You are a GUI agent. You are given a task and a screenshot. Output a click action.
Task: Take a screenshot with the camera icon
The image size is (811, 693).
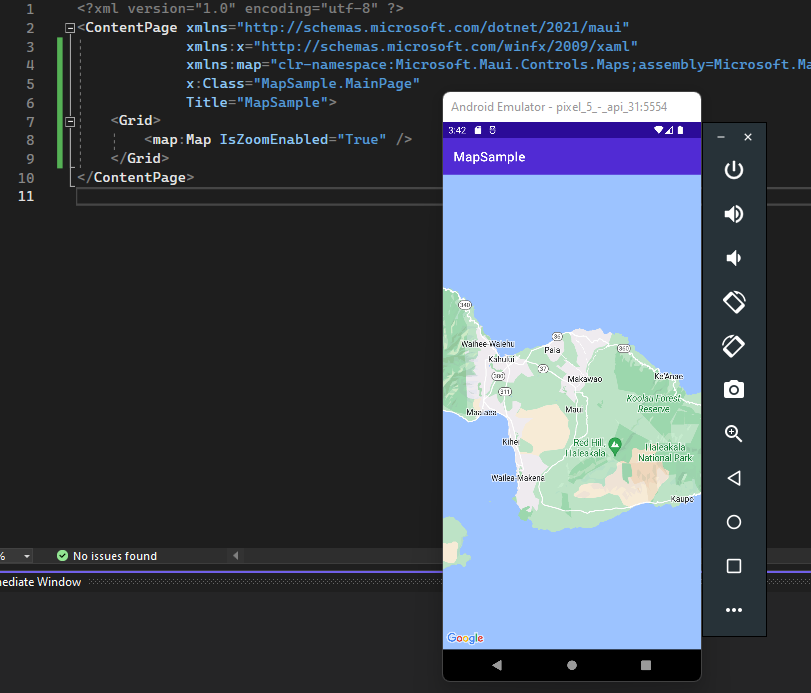point(733,389)
